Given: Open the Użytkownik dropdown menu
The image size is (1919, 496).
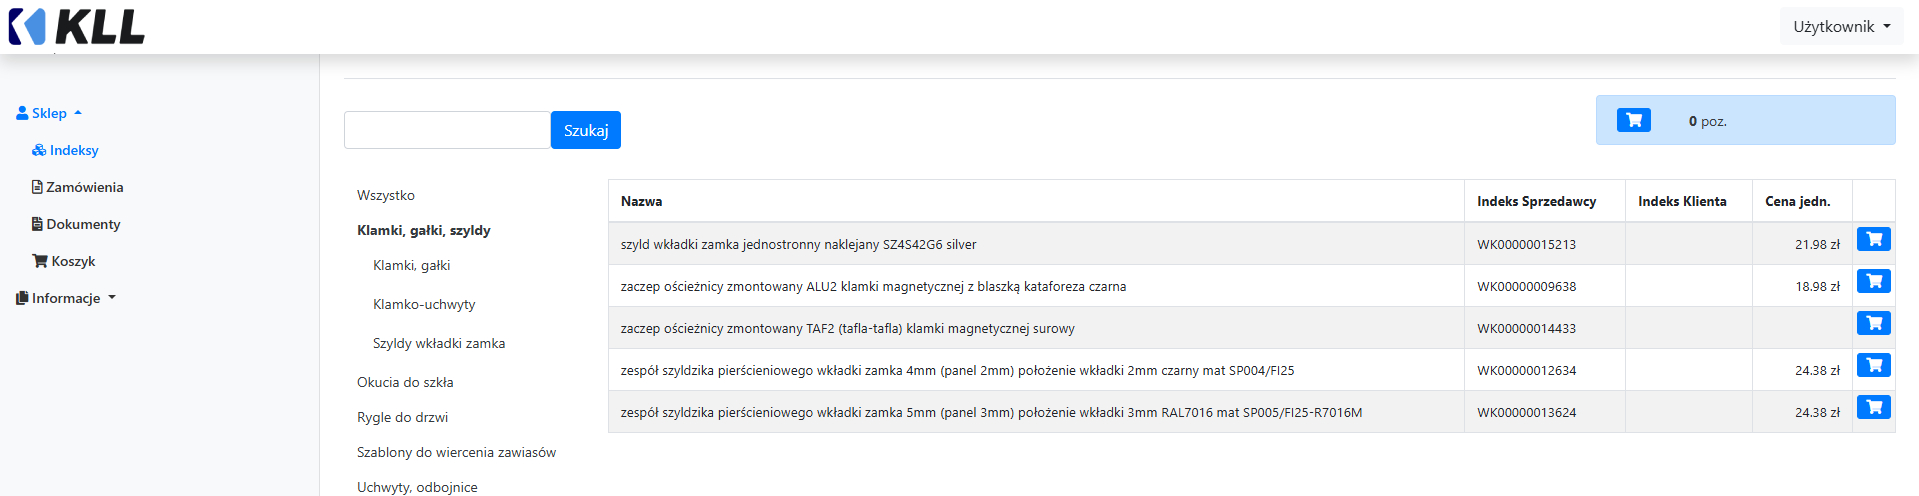Looking at the screenshot, I should [1841, 27].
